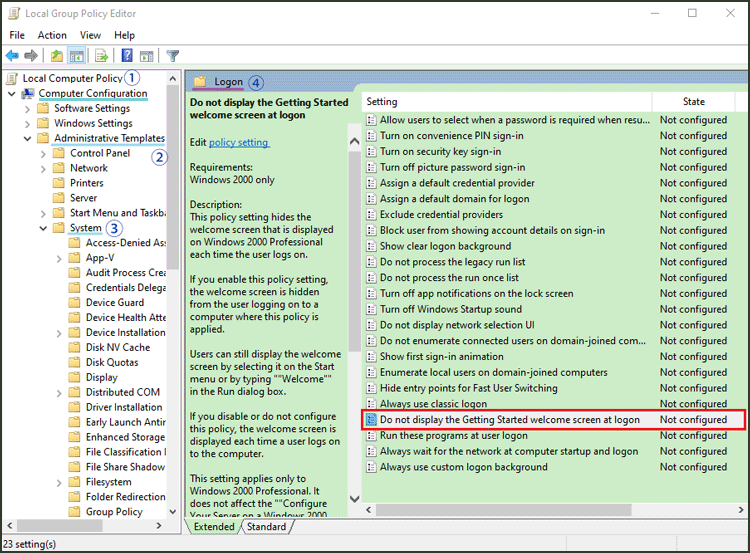Click the Back arrow toolbar icon
The image size is (750, 553).
(x=12, y=56)
